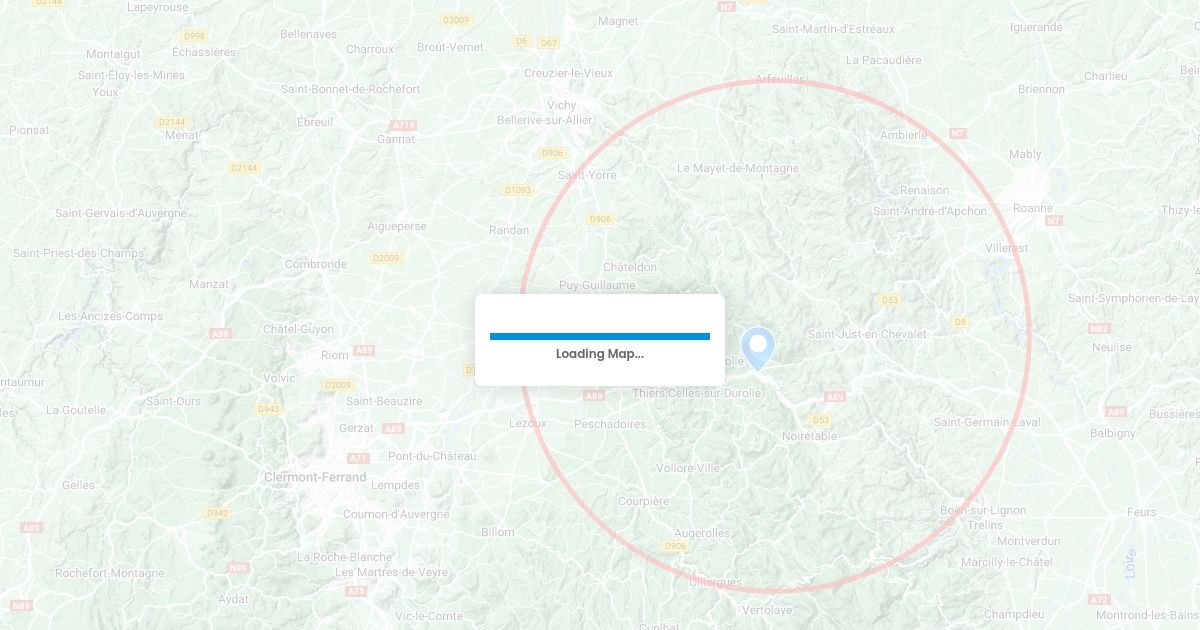Click the A75 road shield
The width and height of the screenshot is (1200, 630).
pyautogui.click(x=356, y=592)
